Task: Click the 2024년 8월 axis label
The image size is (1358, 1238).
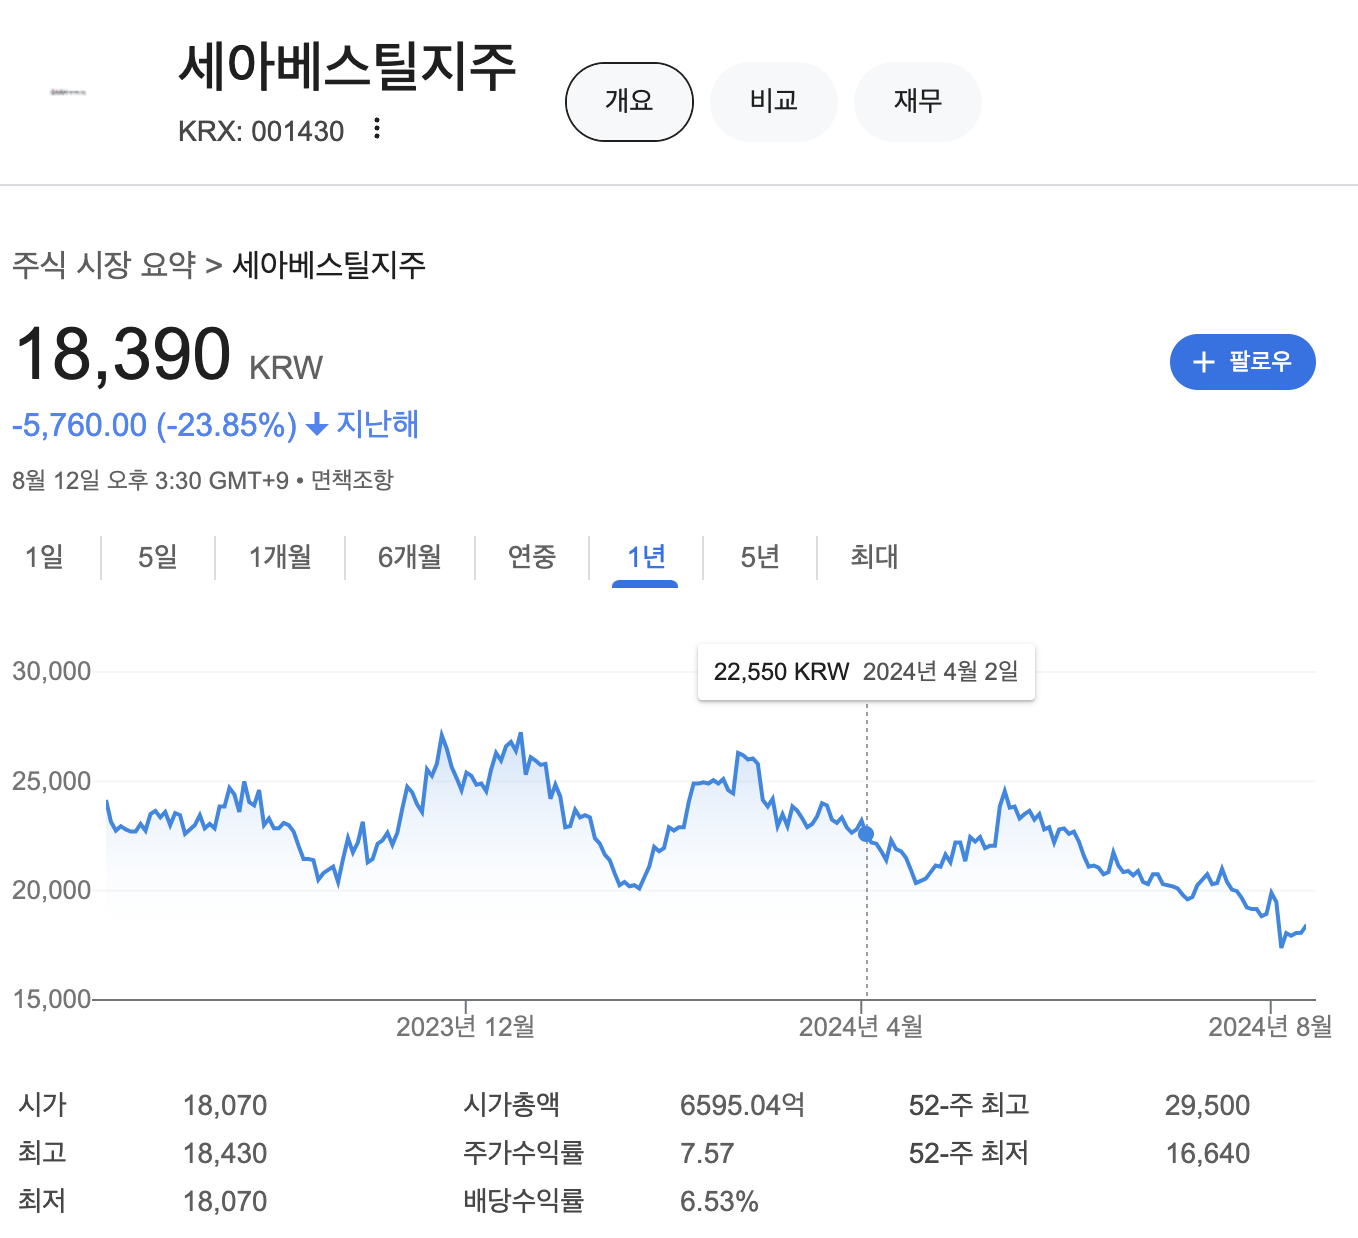Action: [x=1270, y=1027]
